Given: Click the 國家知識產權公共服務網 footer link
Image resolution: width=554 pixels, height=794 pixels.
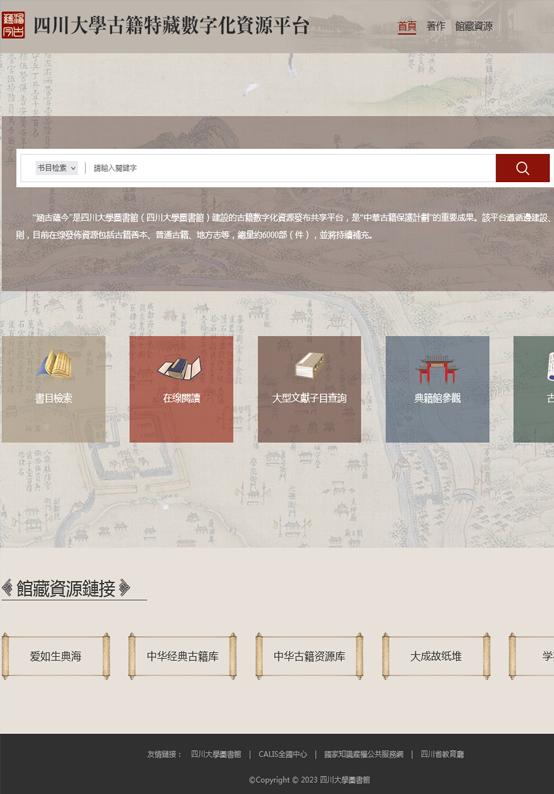Looking at the screenshot, I should click(x=364, y=754).
